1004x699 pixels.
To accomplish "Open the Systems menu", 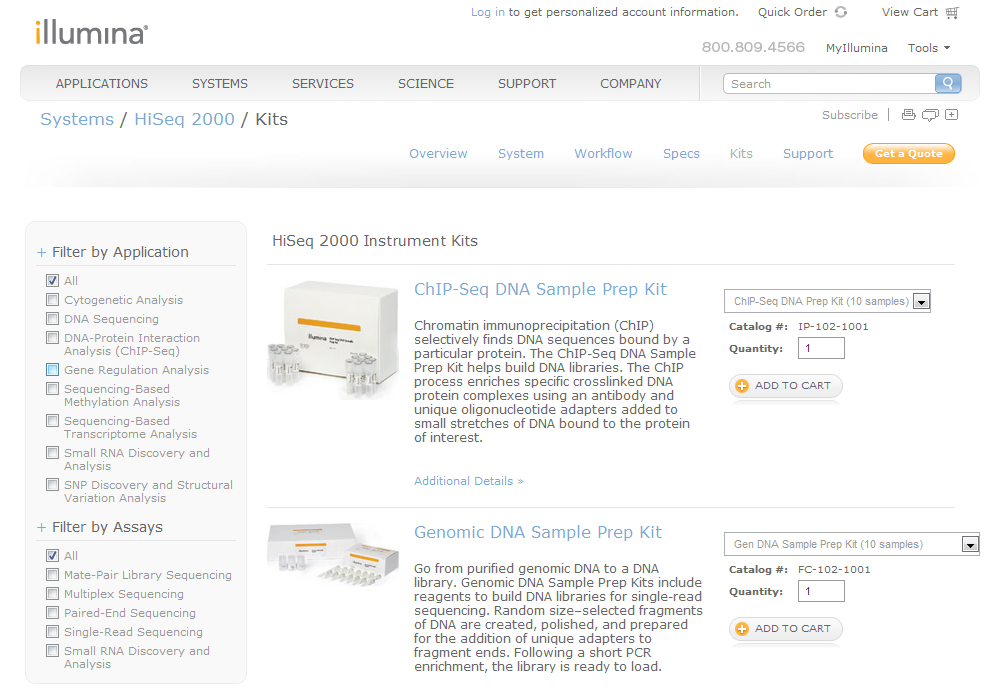I will pyautogui.click(x=220, y=84).
